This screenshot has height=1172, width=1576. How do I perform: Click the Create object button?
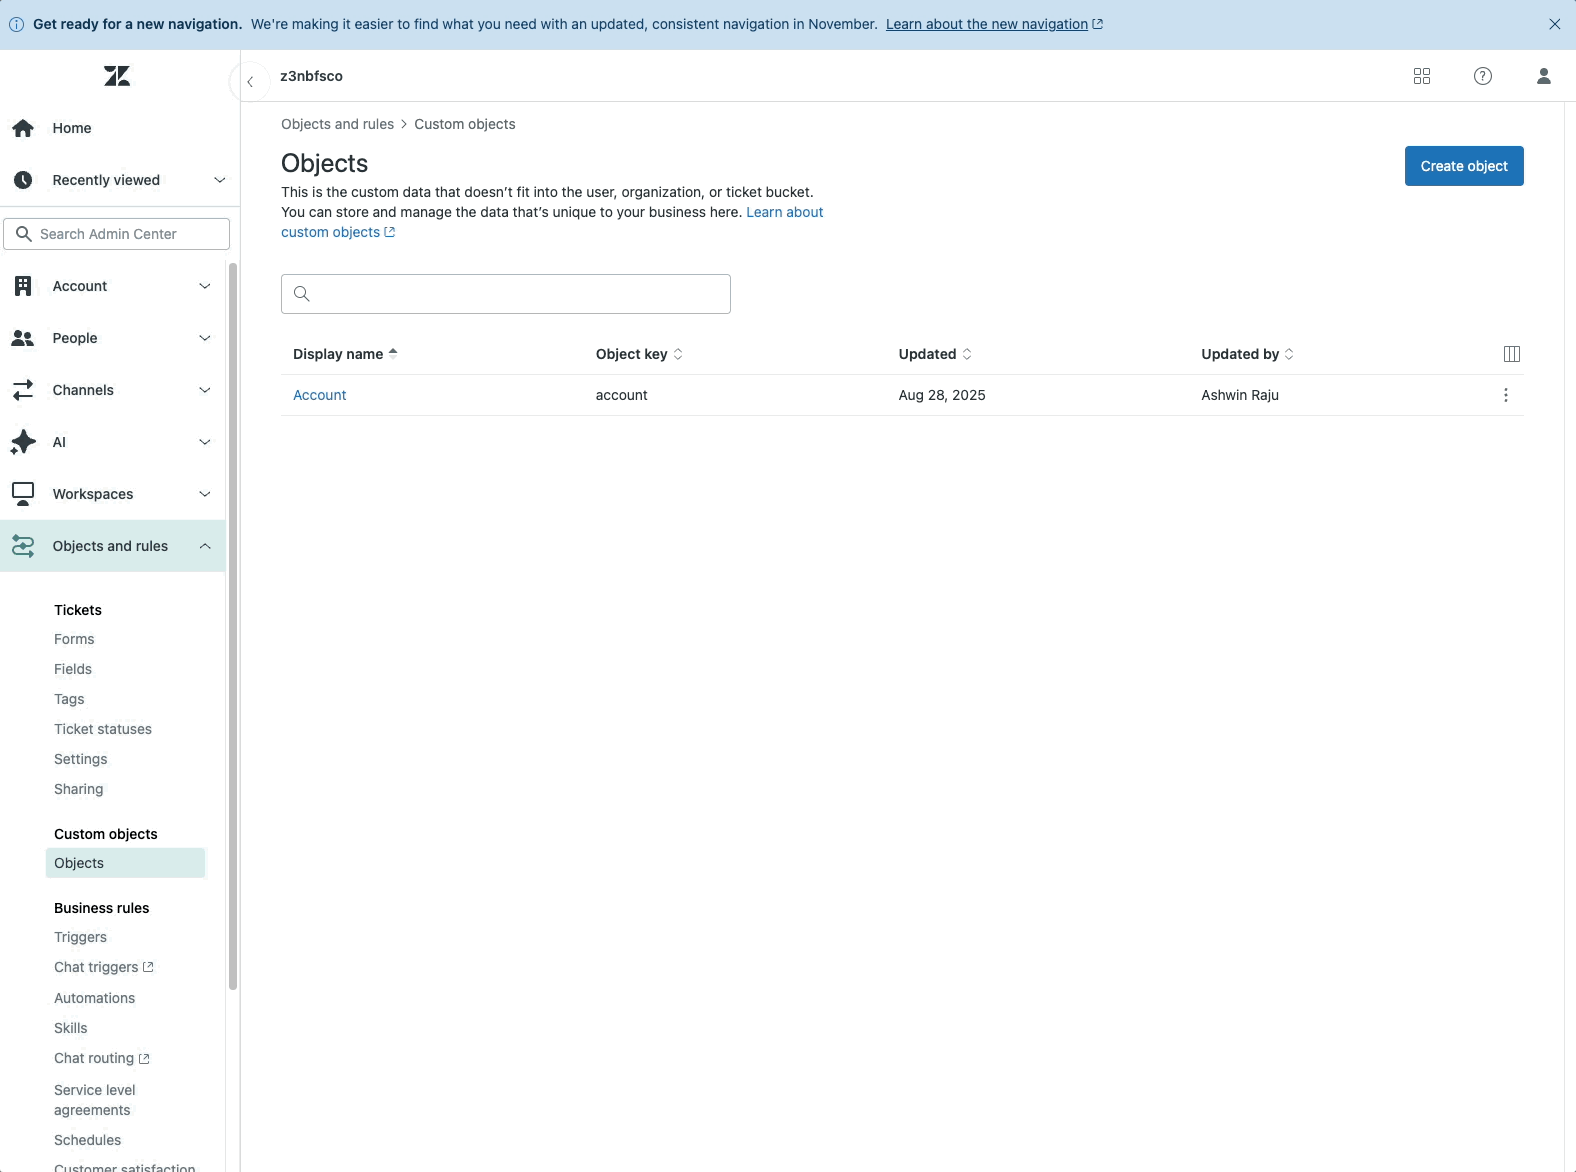pos(1463,166)
